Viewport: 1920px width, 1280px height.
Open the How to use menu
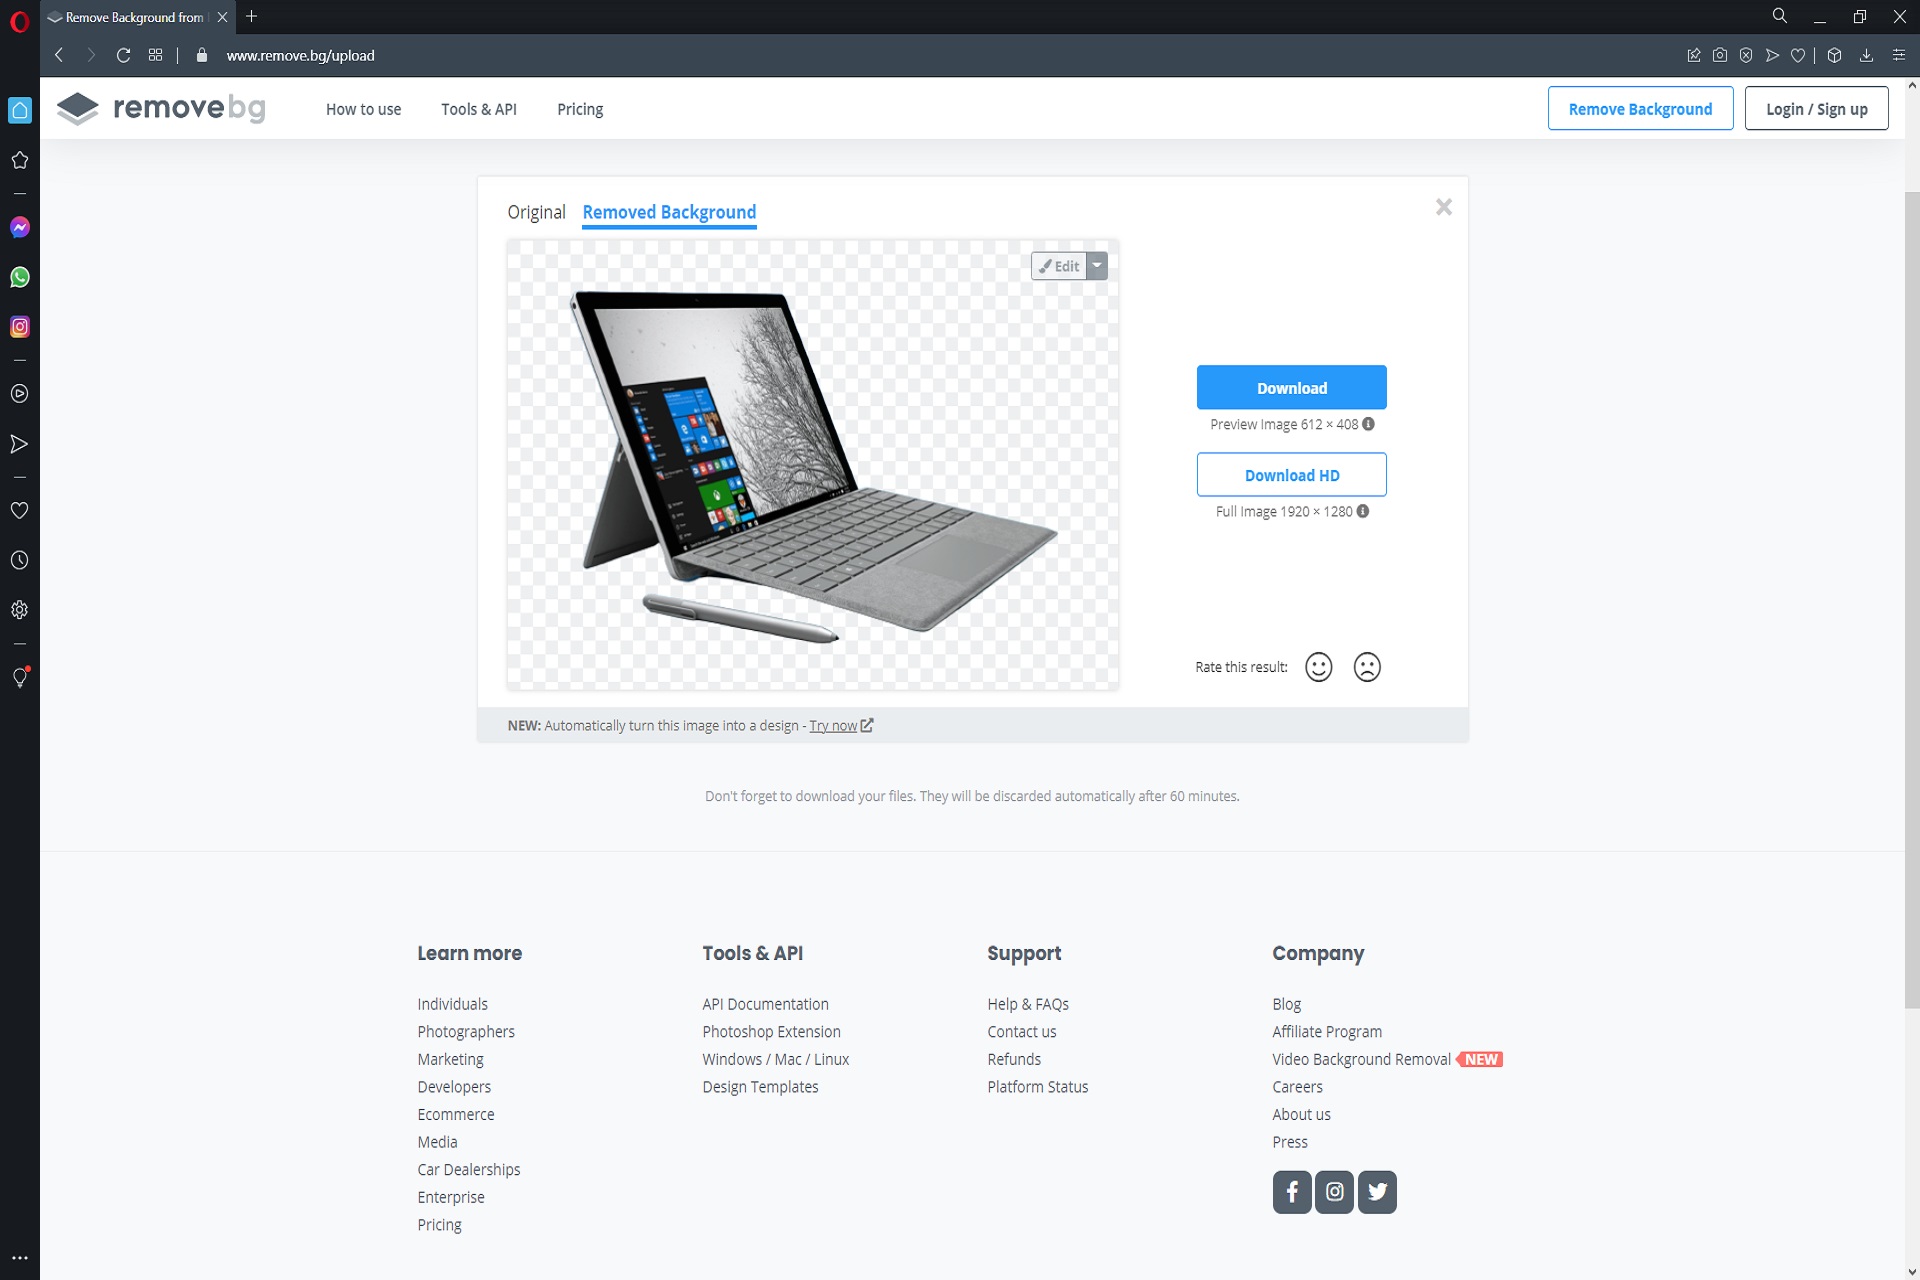click(x=363, y=109)
